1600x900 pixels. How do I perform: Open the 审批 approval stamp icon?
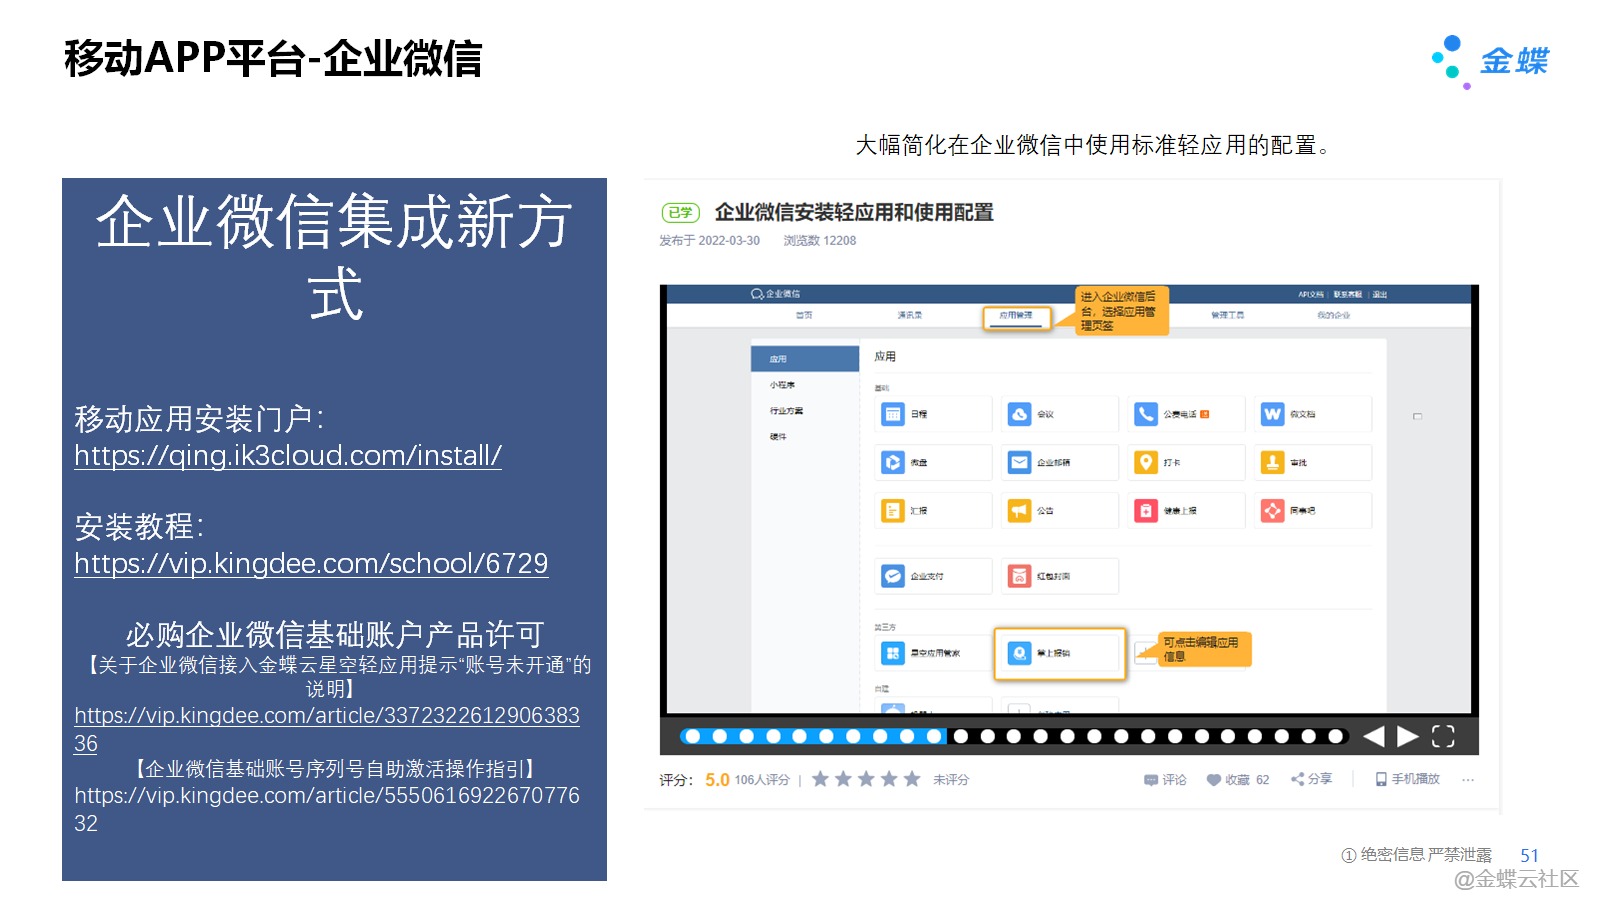1272,462
